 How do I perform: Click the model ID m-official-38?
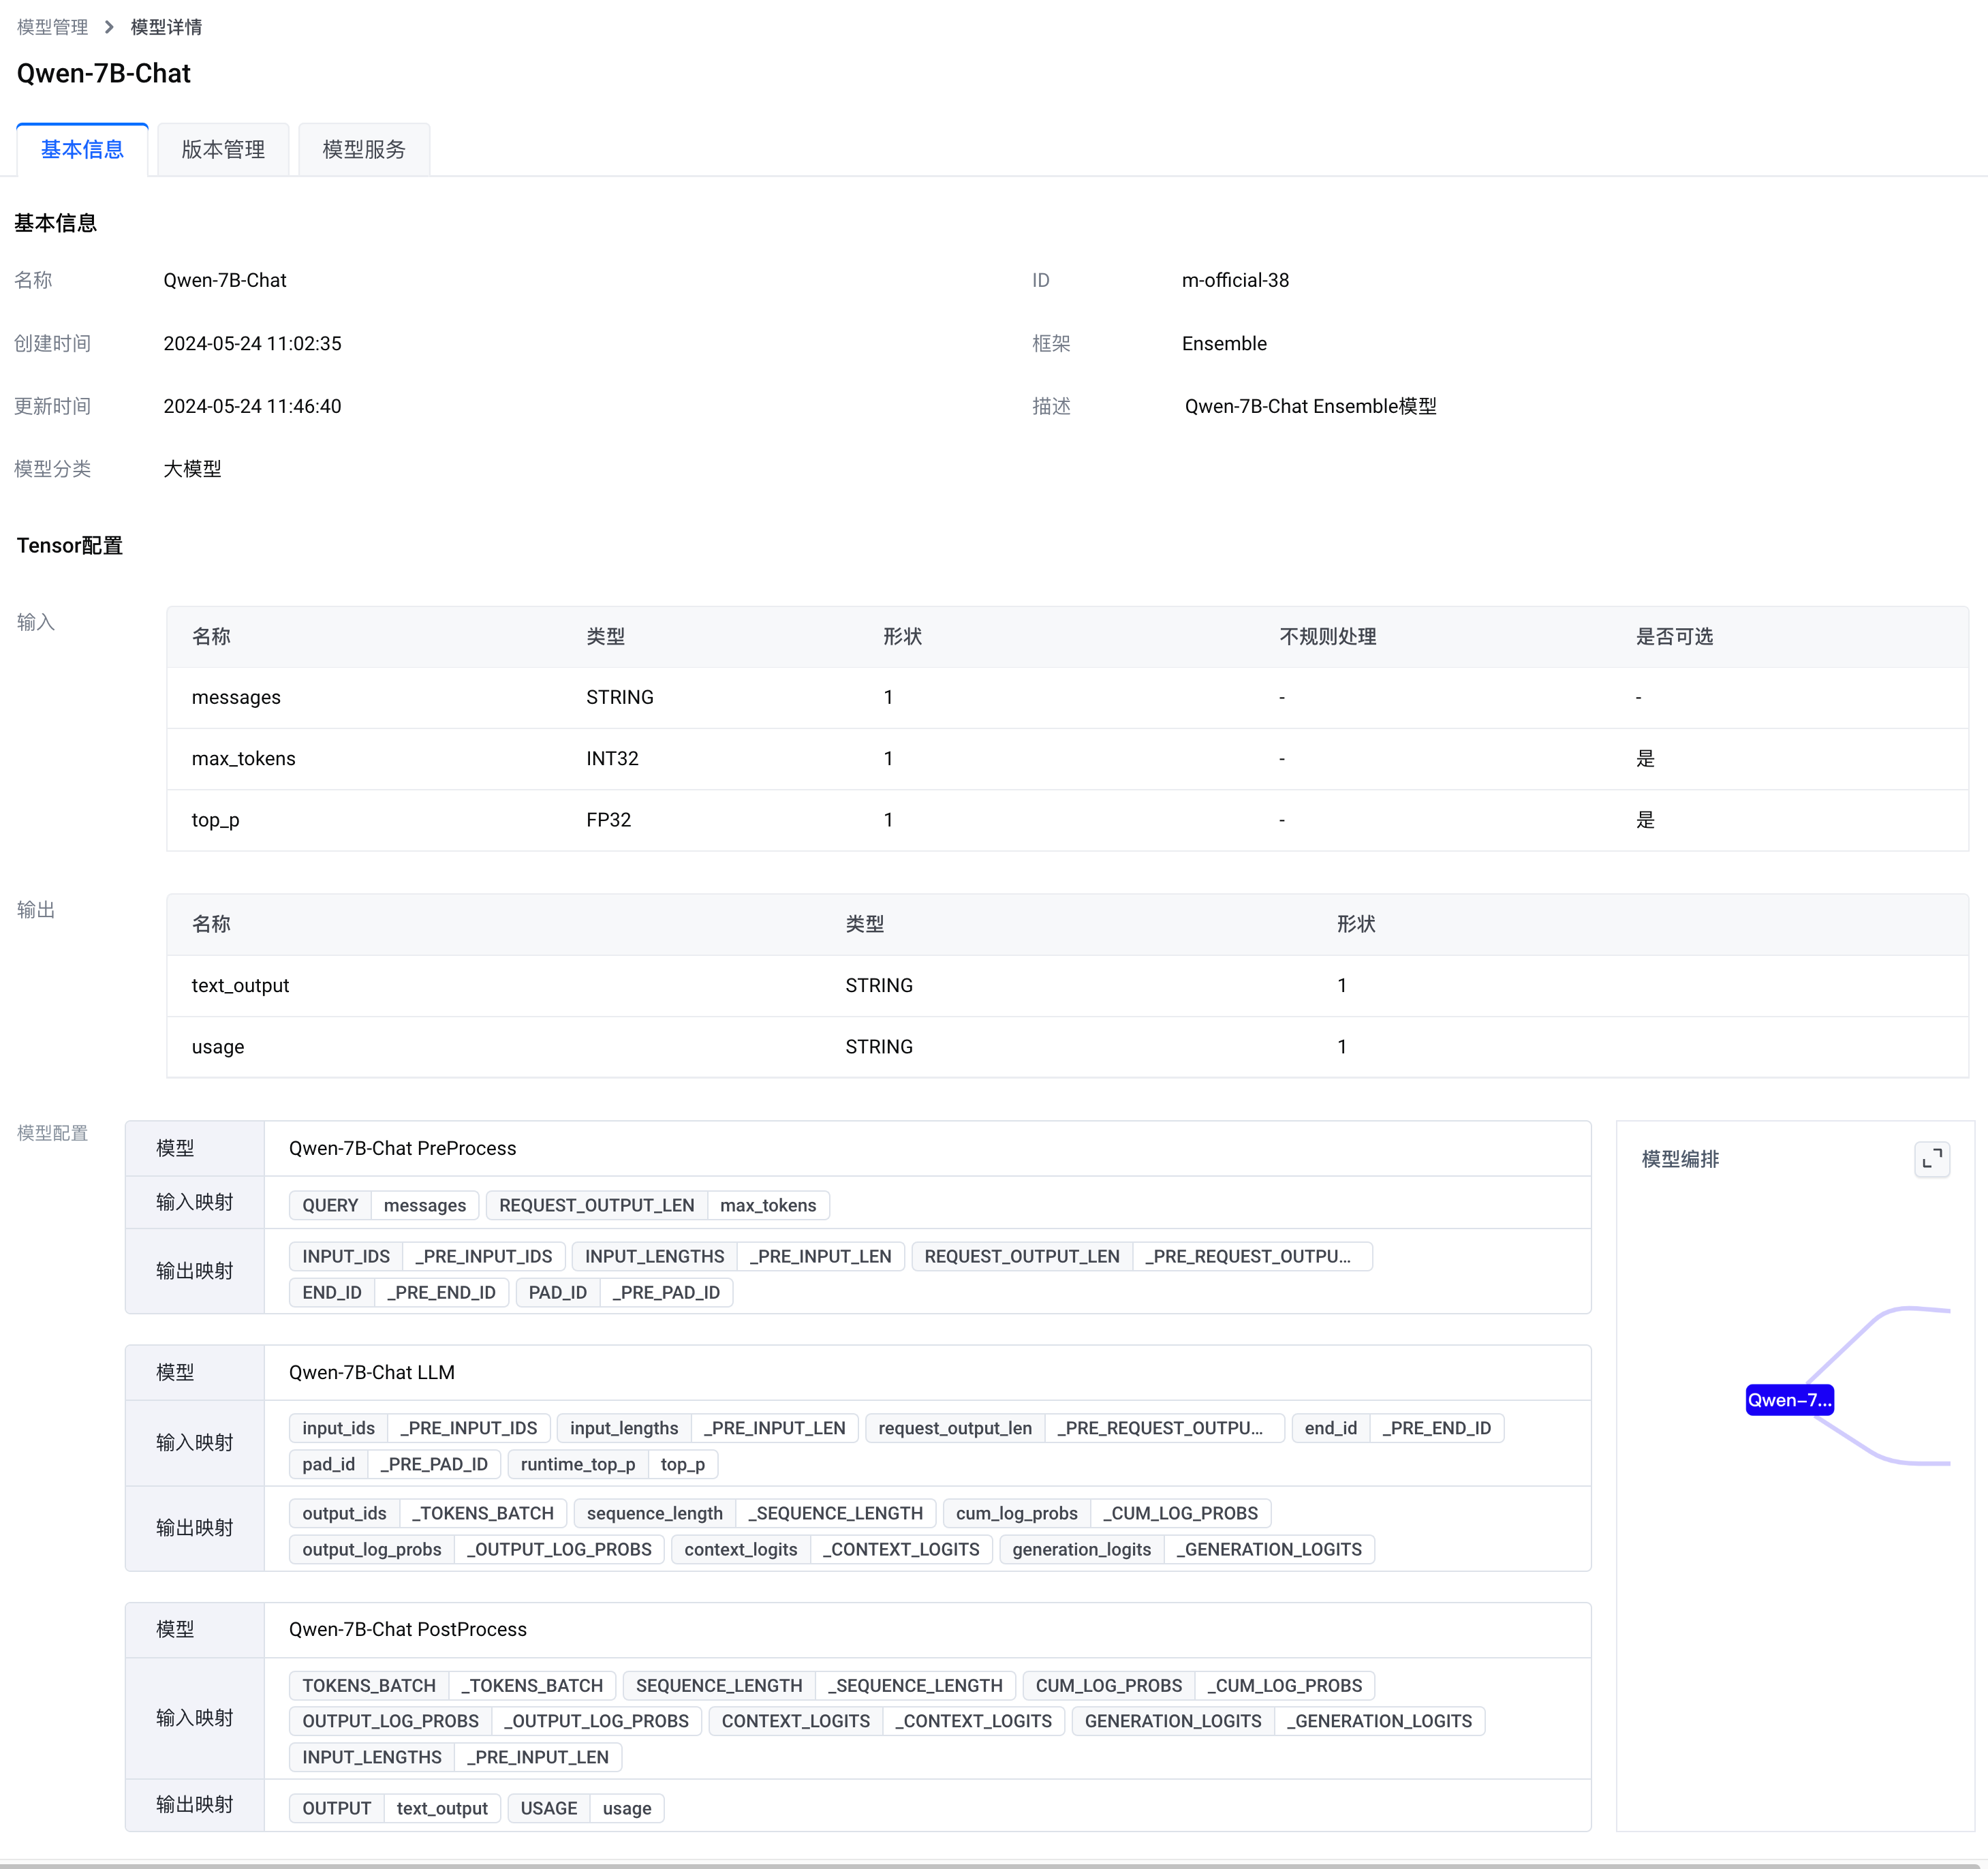[x=1235, y=280]
